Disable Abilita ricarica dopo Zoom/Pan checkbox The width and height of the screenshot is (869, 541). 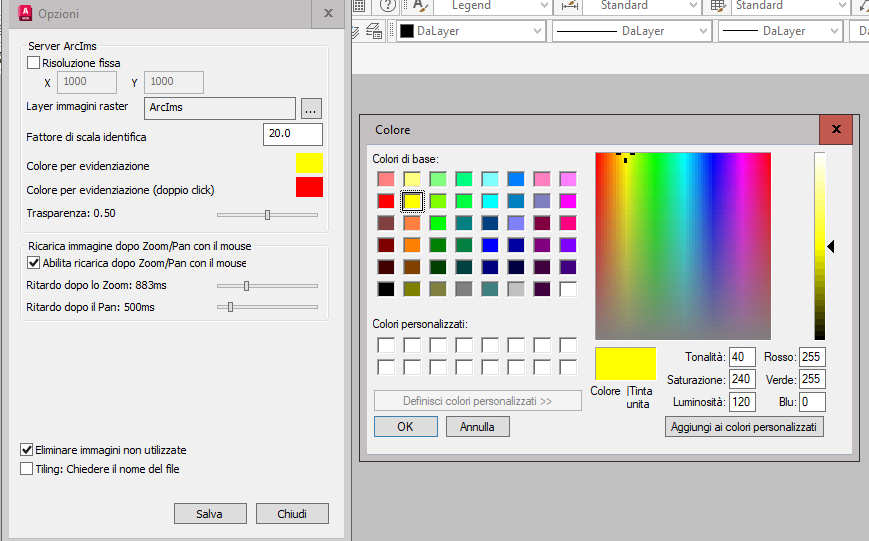[33, 263]
